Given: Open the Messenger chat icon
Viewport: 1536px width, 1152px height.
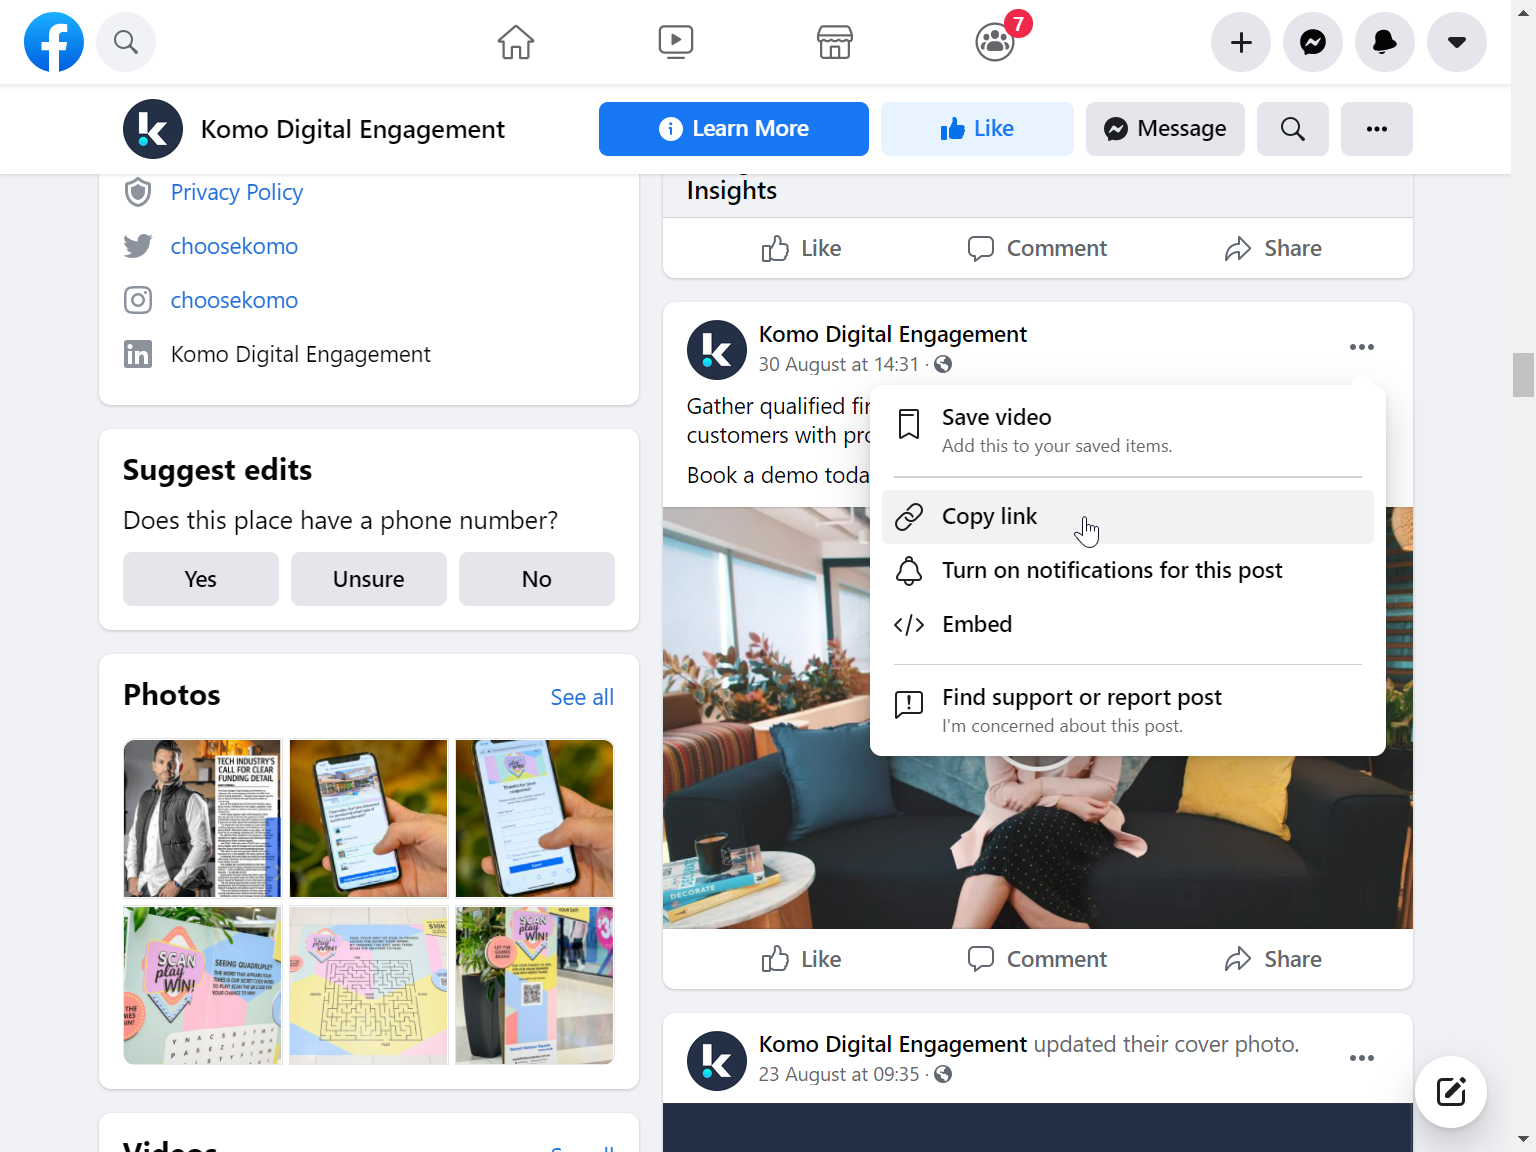Looking at the screenshot, I should [1312, 42].
